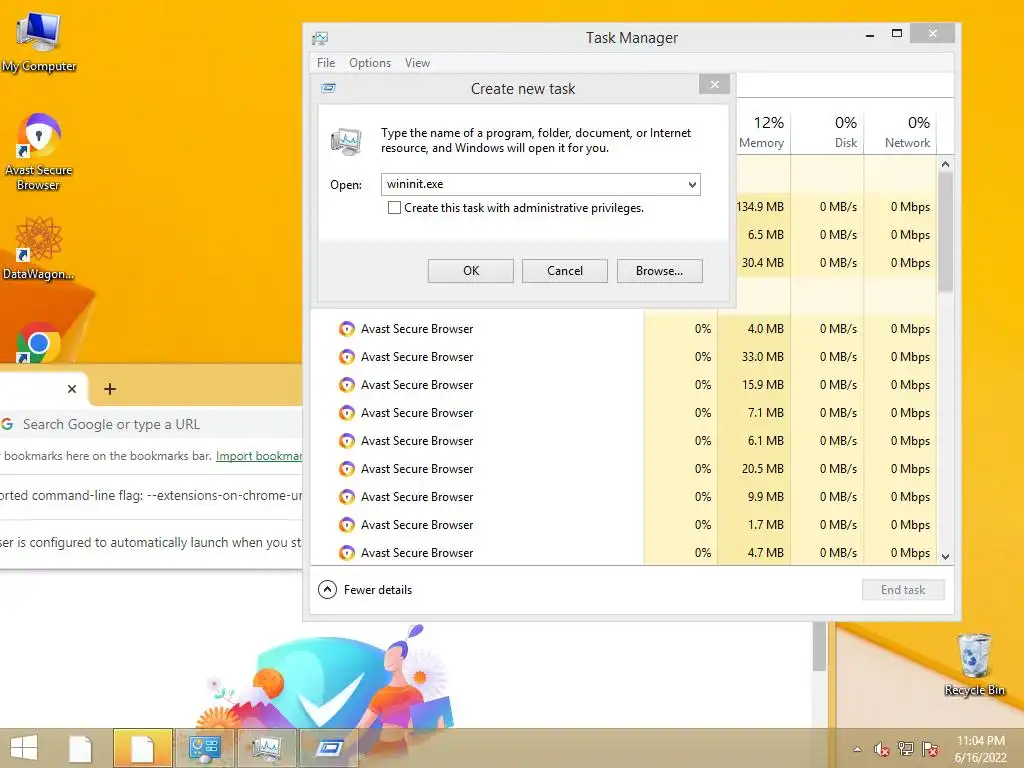
Task: Click the Avast icon in the 4.0 MB row
Action: pos(347,328)
